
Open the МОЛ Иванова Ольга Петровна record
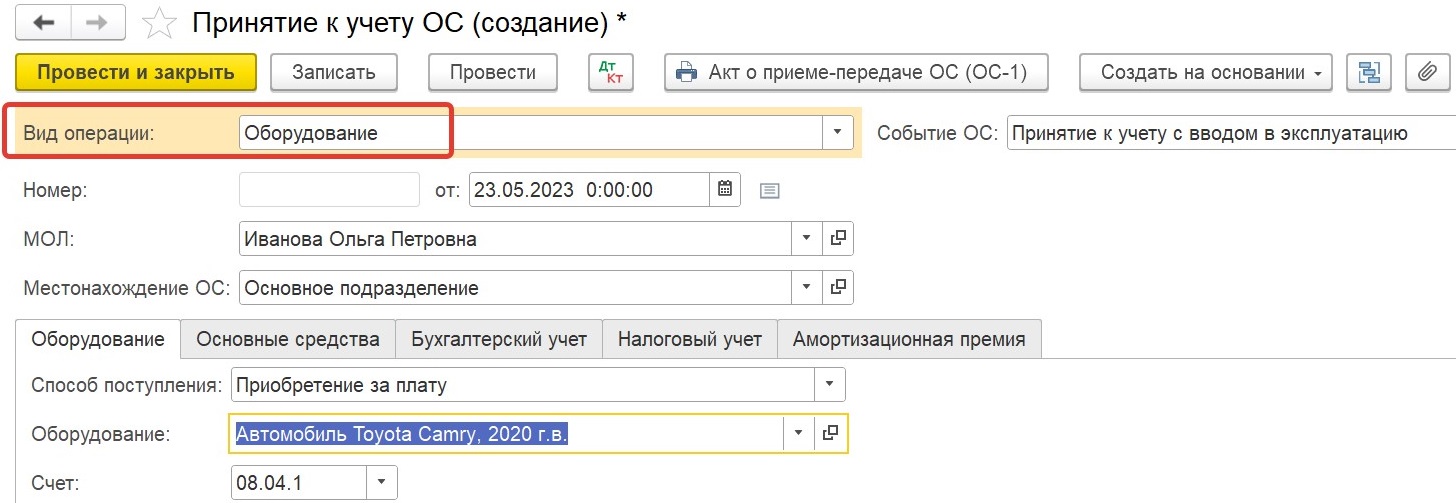[838, 239]
